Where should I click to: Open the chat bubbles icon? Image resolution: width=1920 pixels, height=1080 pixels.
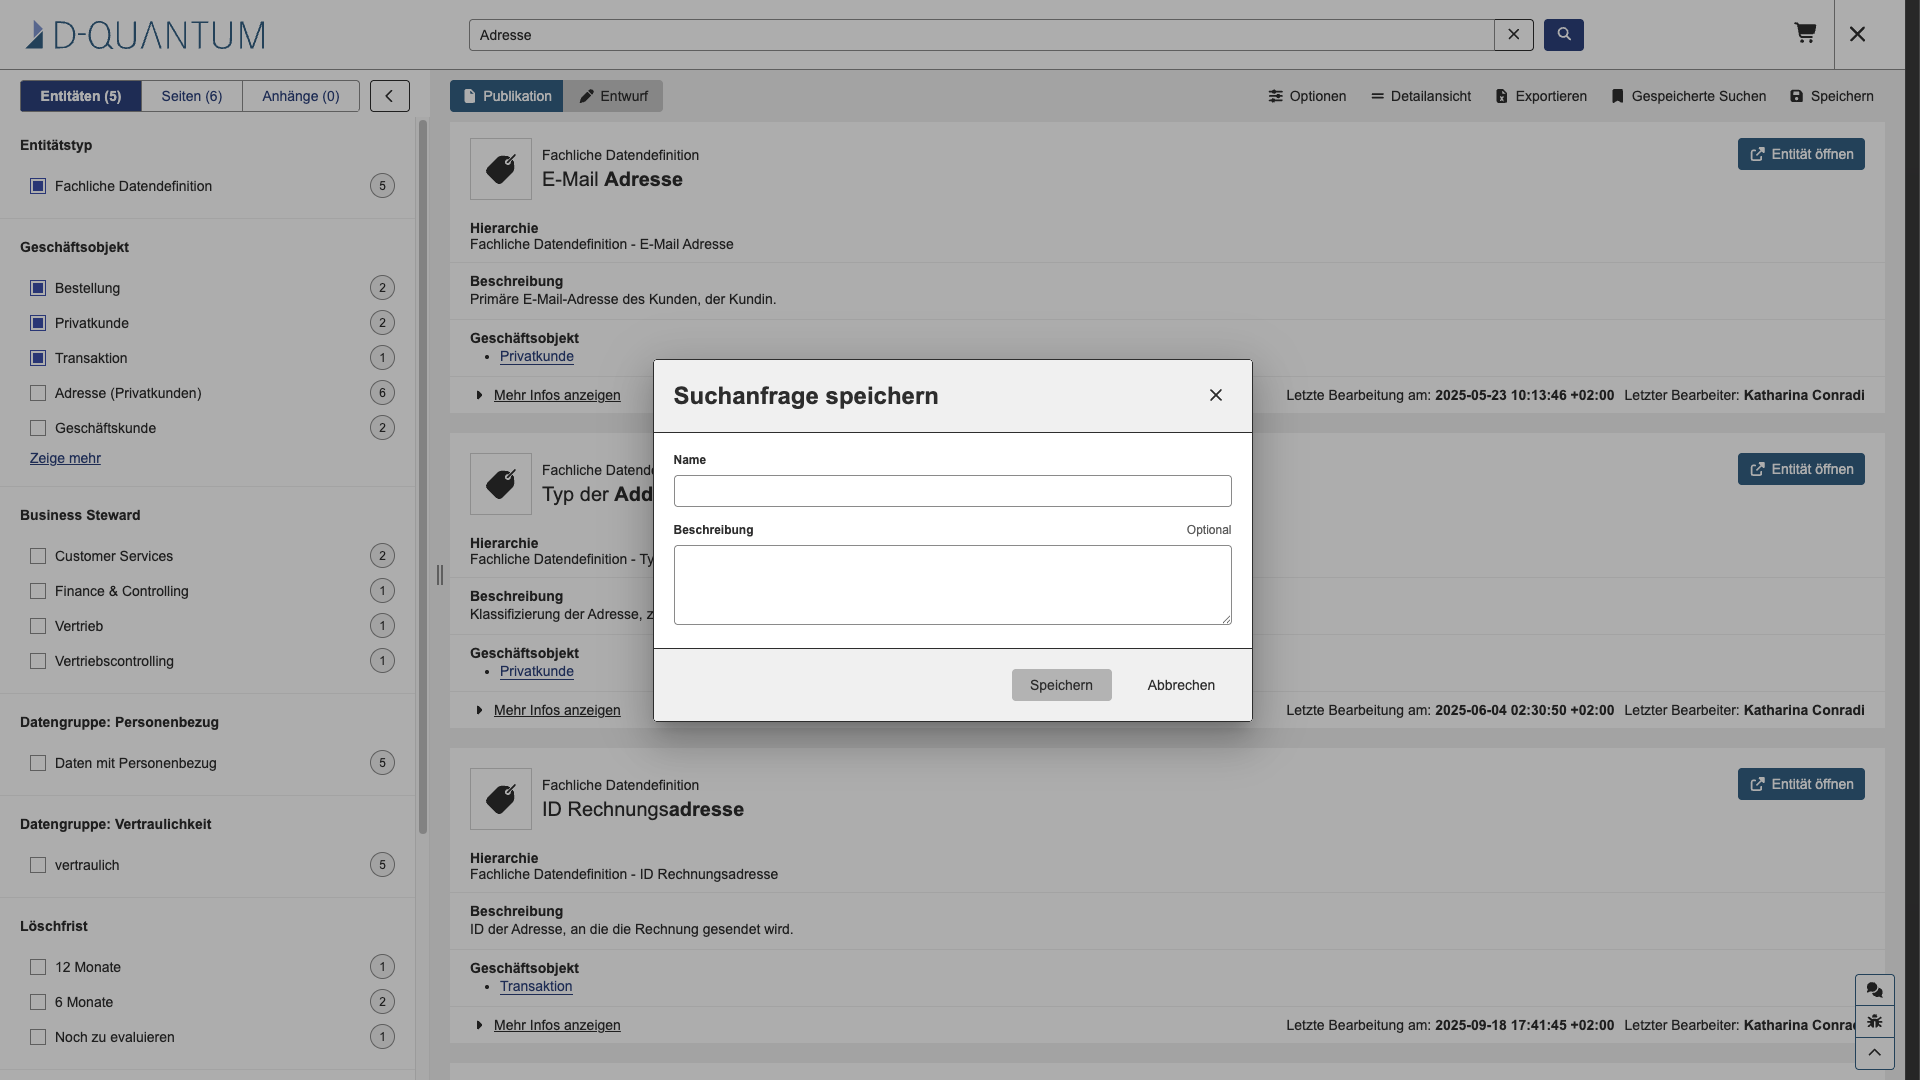tap(1875, 990)
